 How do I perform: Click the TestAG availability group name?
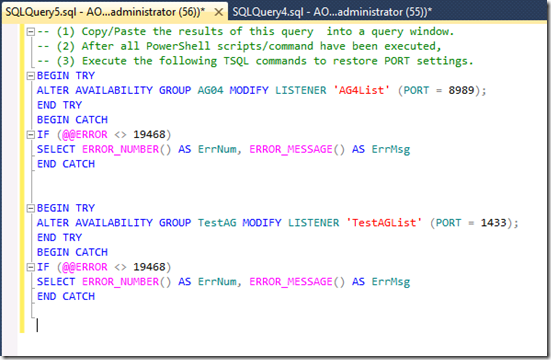pos(217,223)
